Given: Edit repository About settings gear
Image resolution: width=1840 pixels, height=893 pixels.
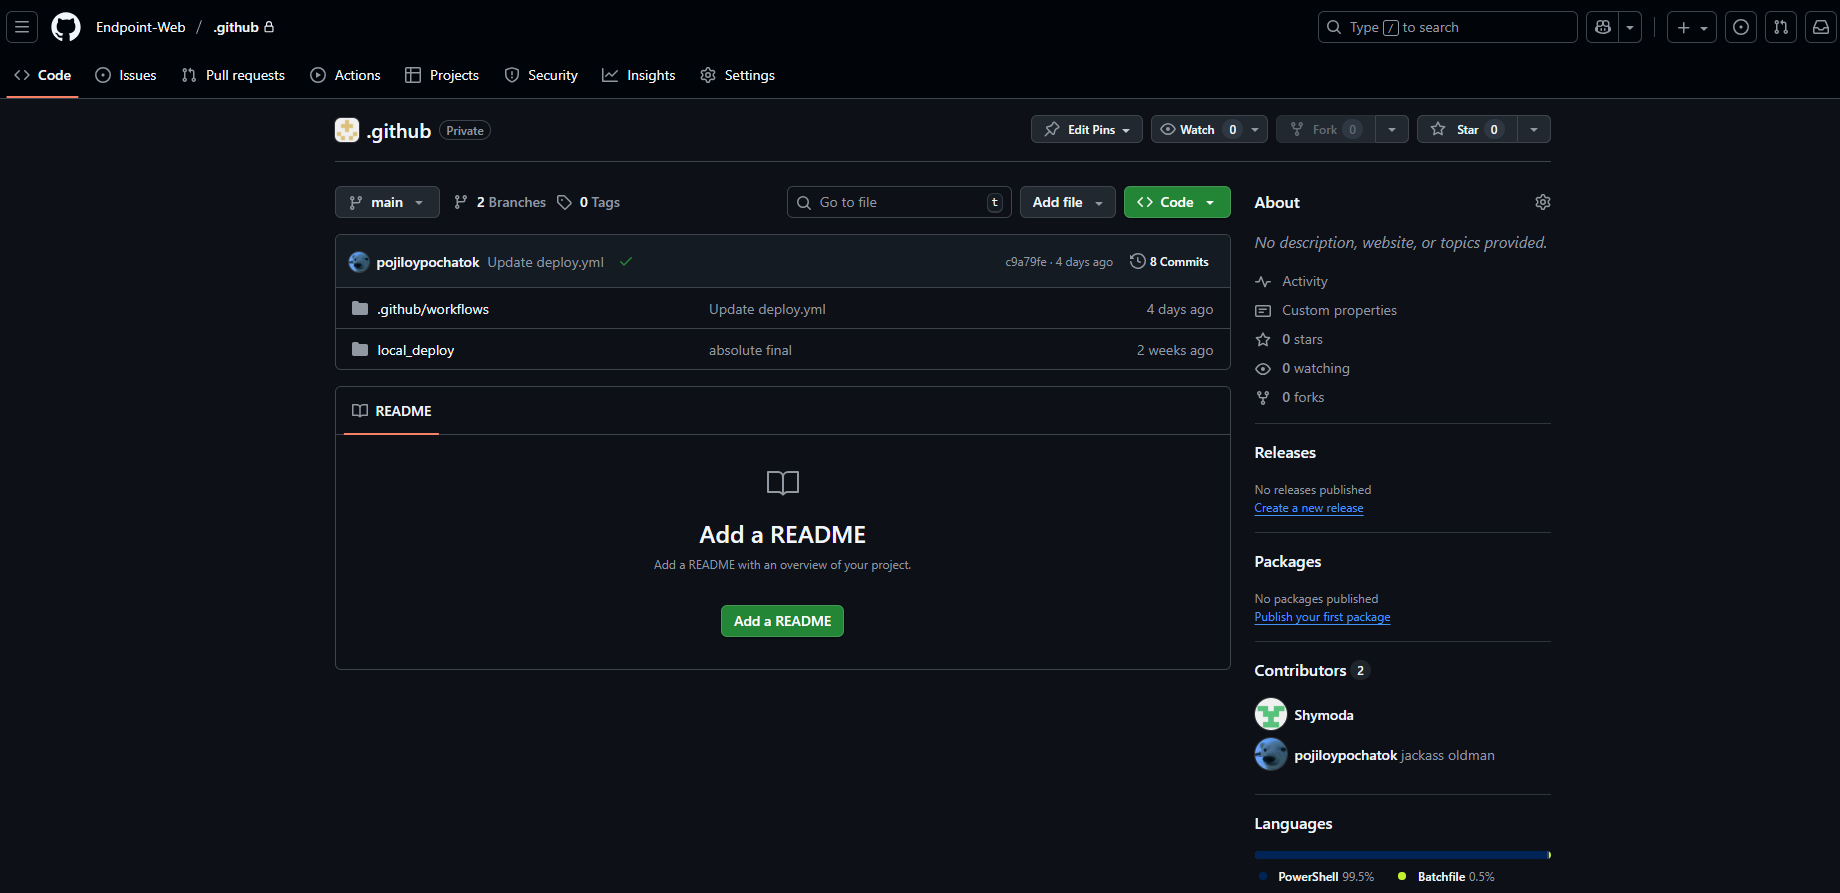Looking at the screenshot, I should tap(1543, 202).
